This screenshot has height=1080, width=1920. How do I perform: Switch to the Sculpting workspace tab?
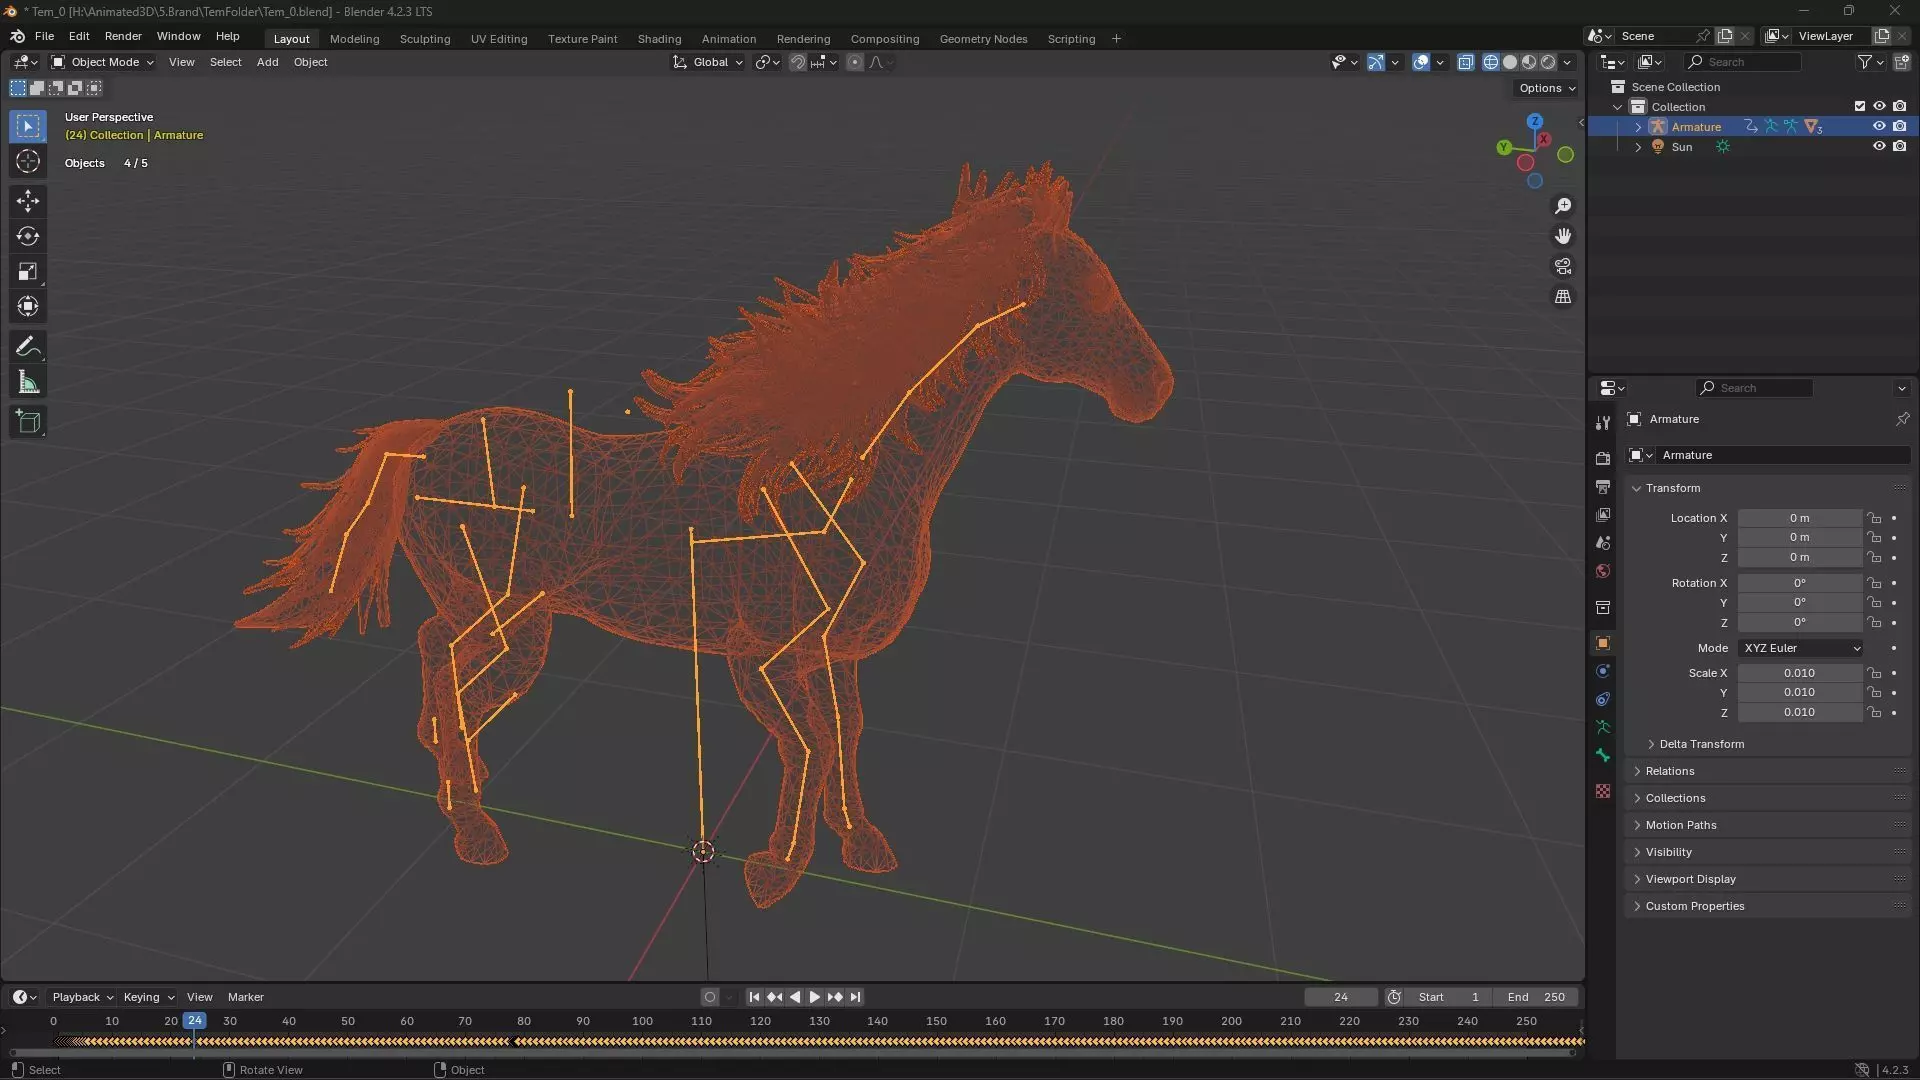click(x=425, y=39)
